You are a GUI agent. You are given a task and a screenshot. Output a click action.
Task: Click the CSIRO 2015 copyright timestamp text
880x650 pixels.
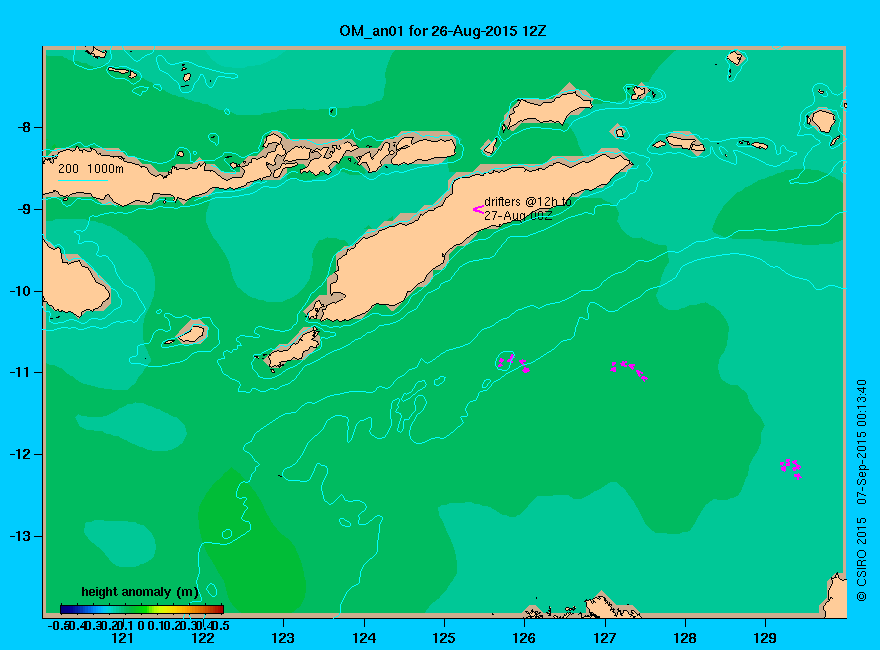click(x=861, y=491)
